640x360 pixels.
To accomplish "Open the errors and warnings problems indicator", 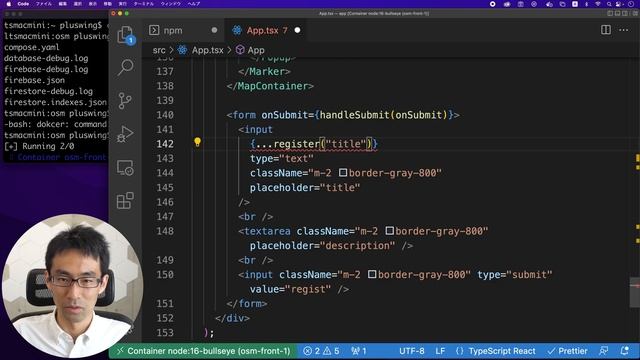I will tap(322, 351).
